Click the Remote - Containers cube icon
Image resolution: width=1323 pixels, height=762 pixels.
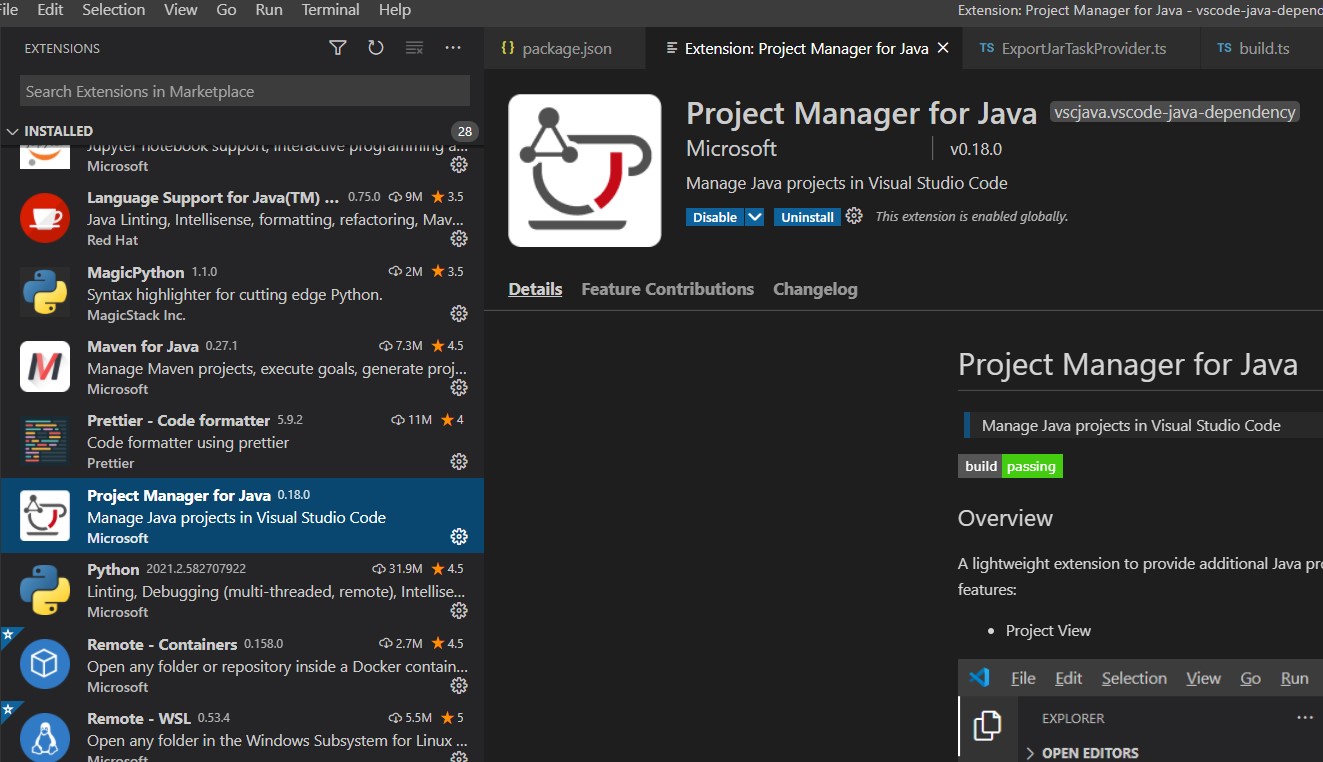point(45,664)
